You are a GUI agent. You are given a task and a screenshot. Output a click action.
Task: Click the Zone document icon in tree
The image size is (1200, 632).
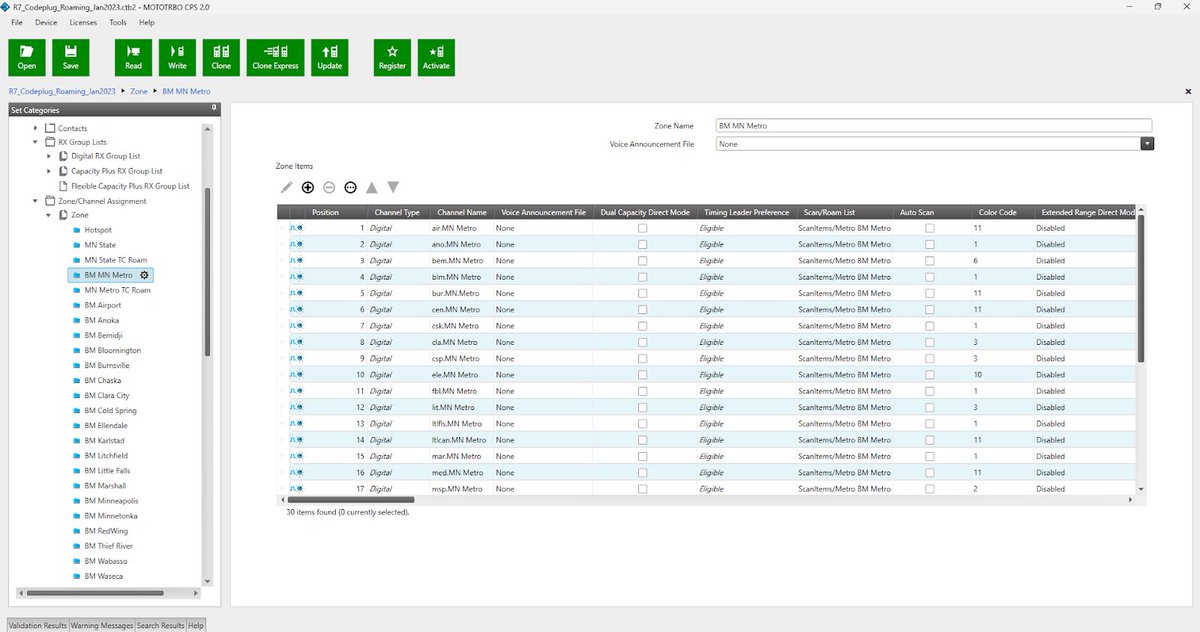pyautogui.click(x=63, y=215)
